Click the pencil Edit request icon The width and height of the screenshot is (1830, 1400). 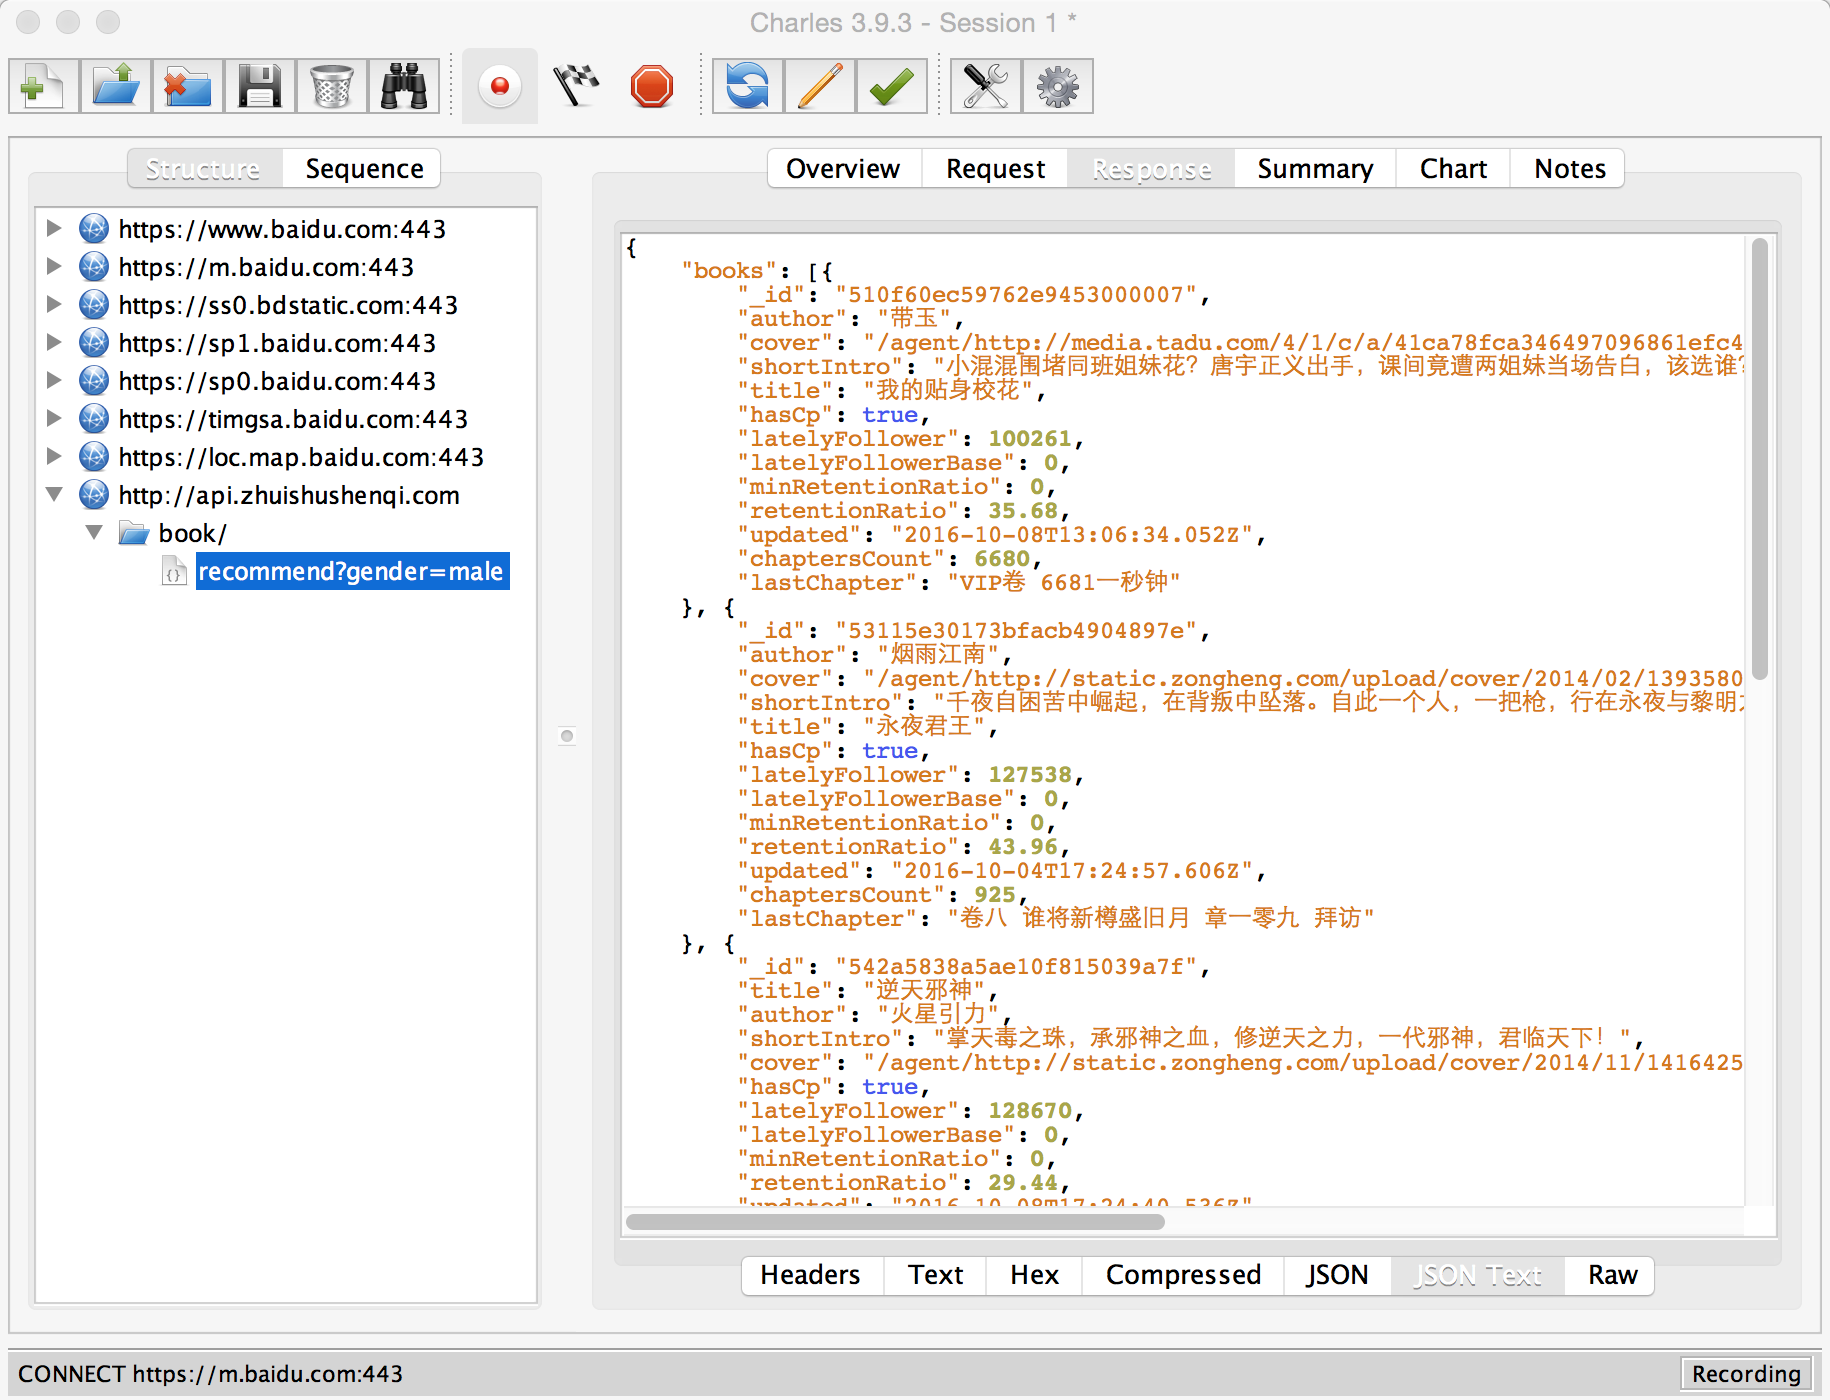[820, 87]
